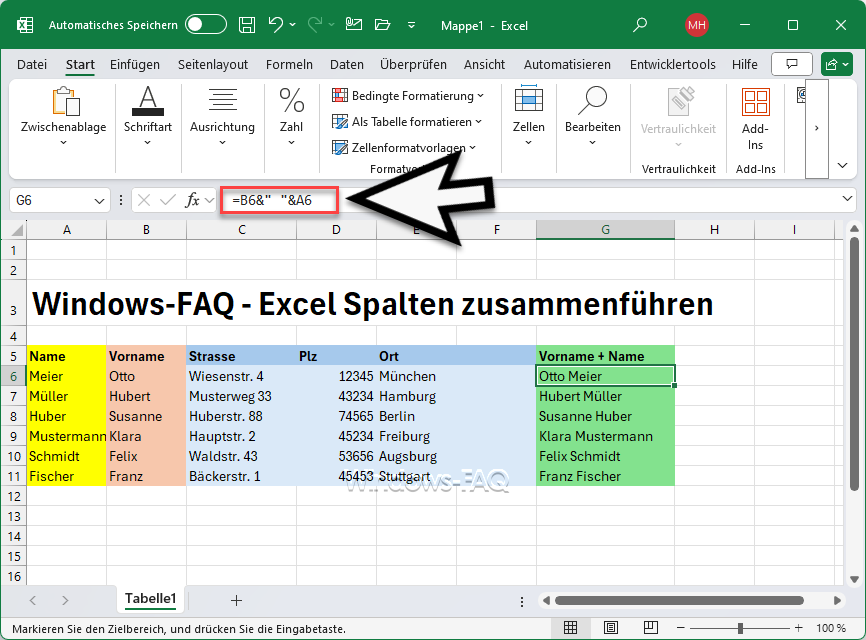Click the Freiburg cell

(x=416, y=436)
